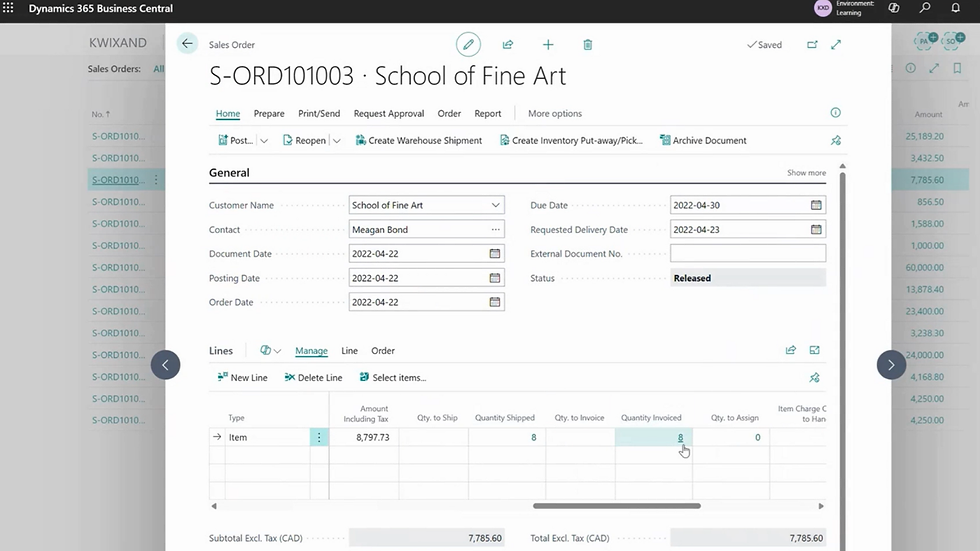Open the Customer Name dropdown
Viewport: 980px width, 551px height.
coord(495,205)
